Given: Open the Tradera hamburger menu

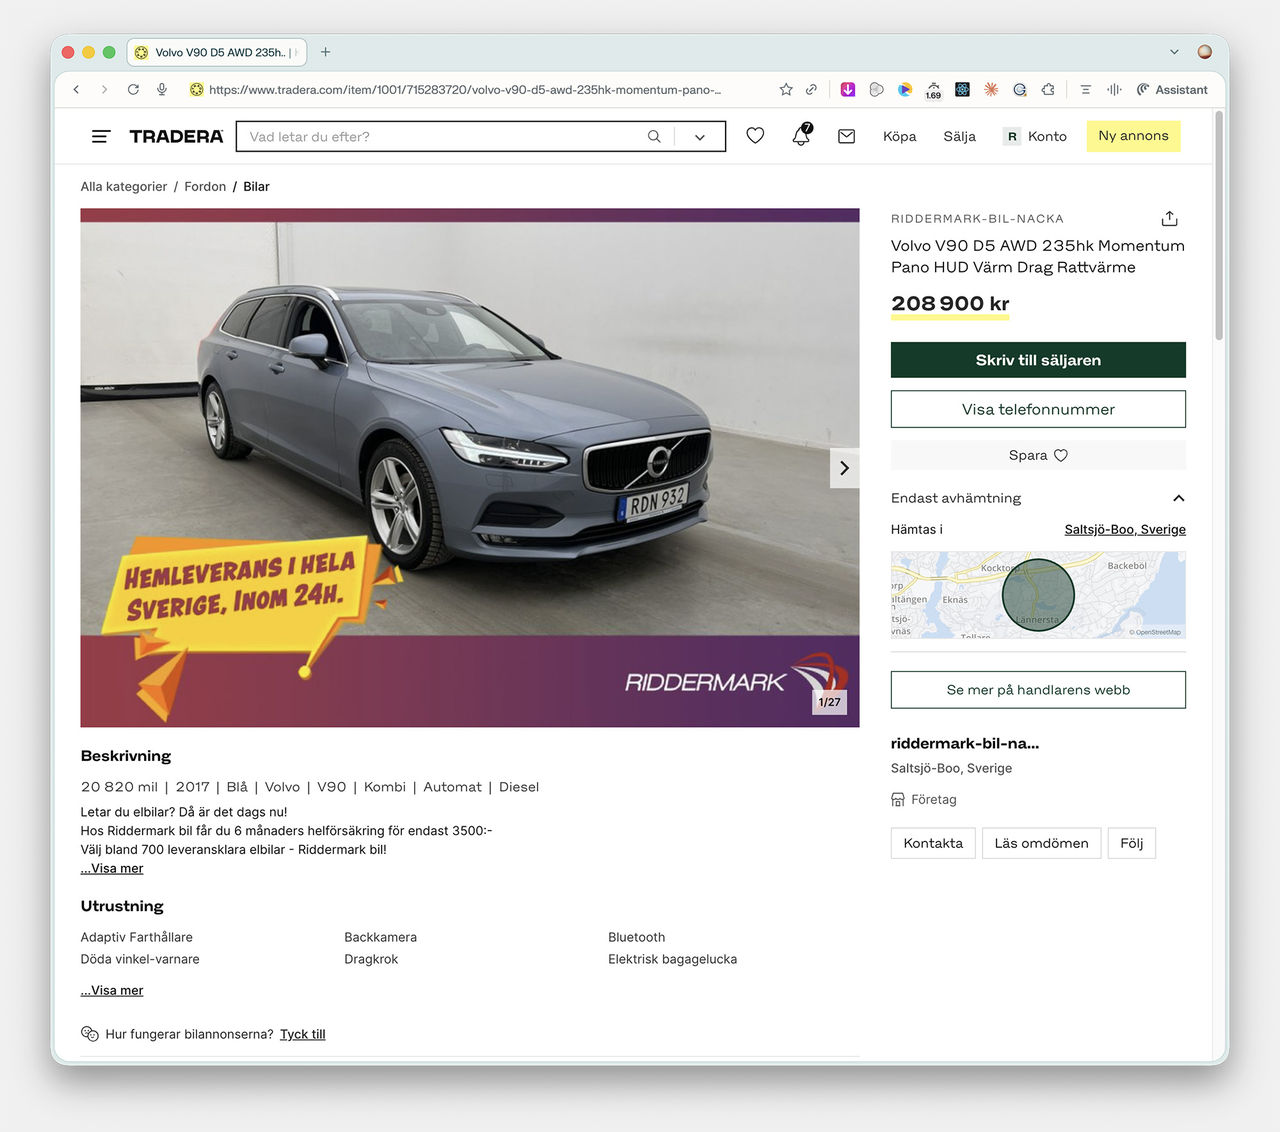Looking at the screenshot, I should (100, 136).
